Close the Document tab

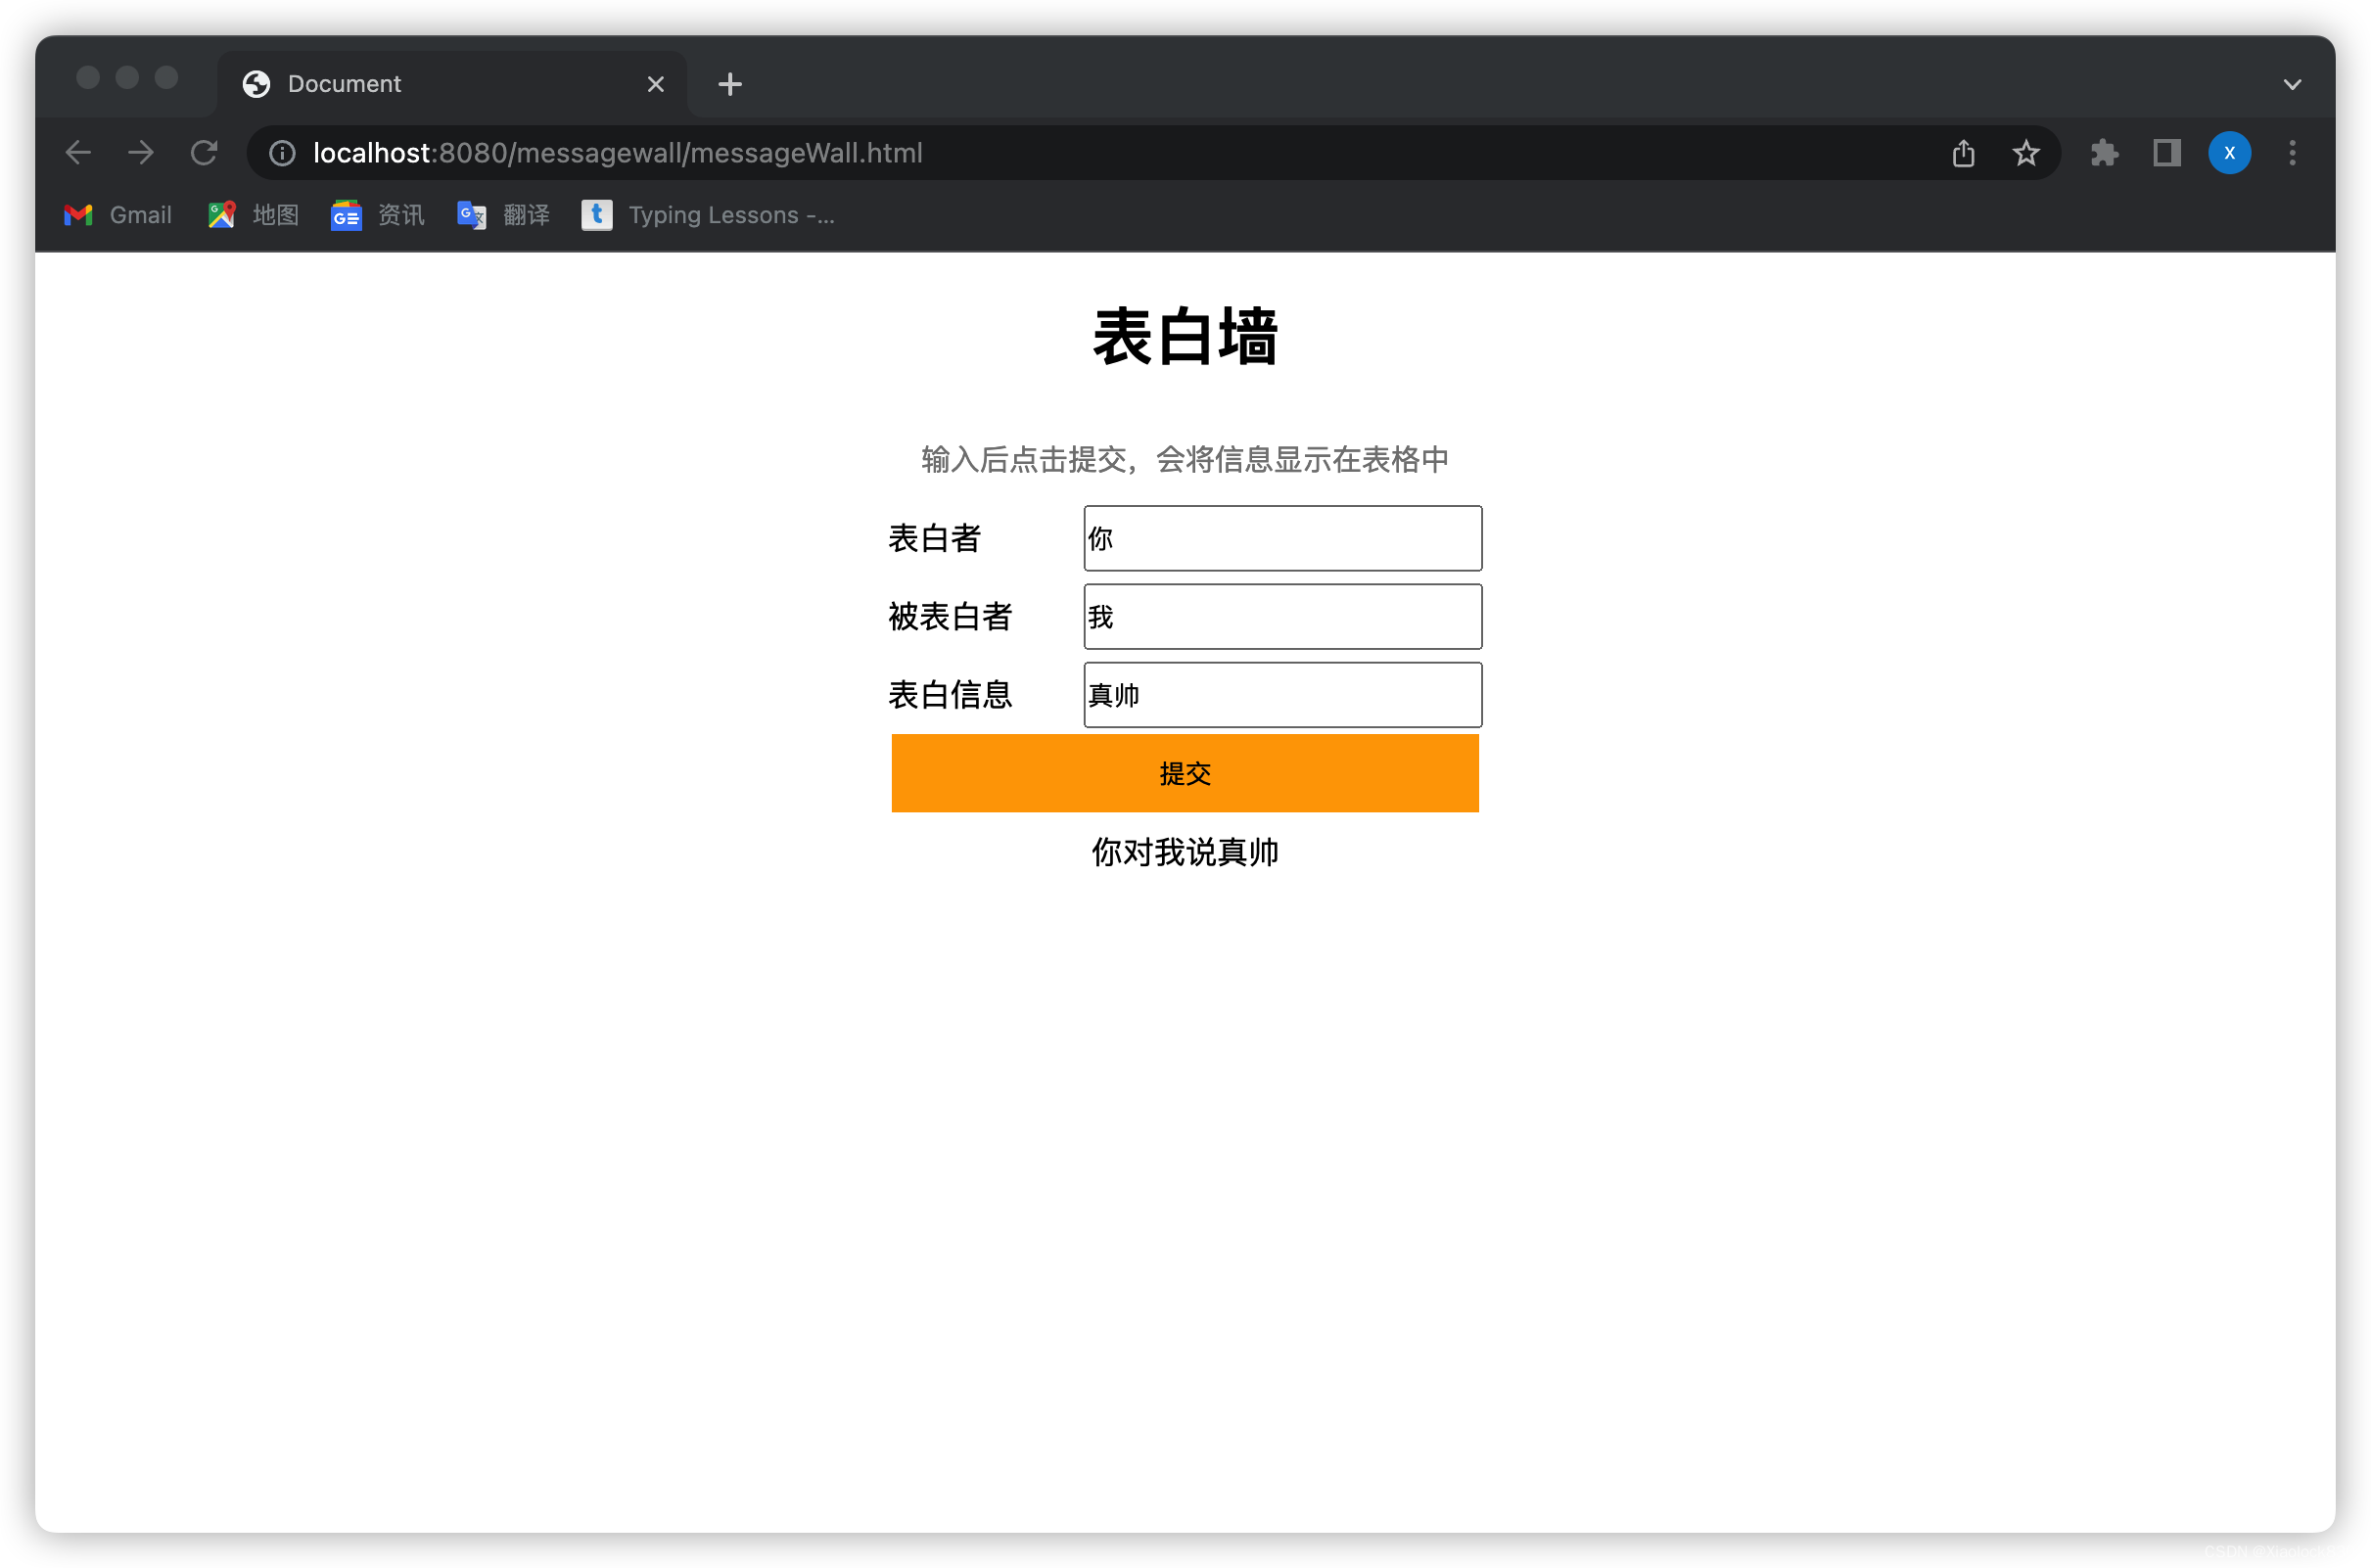[x=656, y=84]
